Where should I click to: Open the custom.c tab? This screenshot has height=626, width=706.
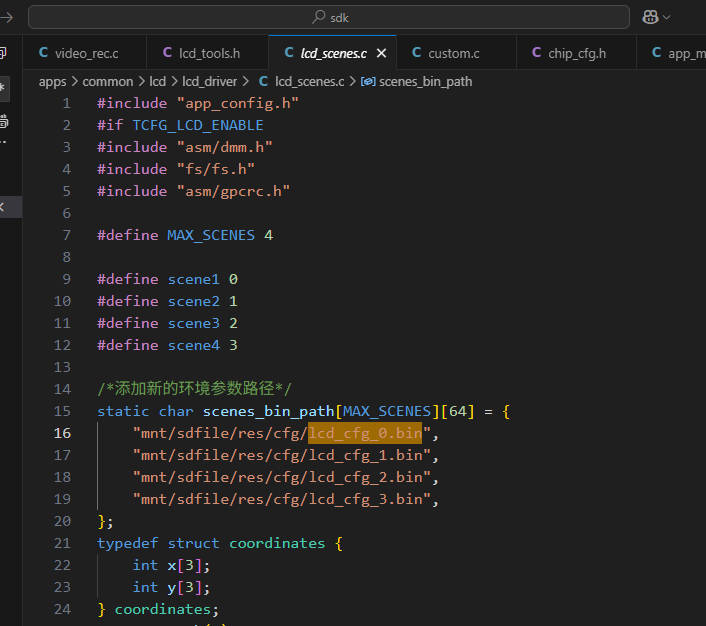point(456,53)
